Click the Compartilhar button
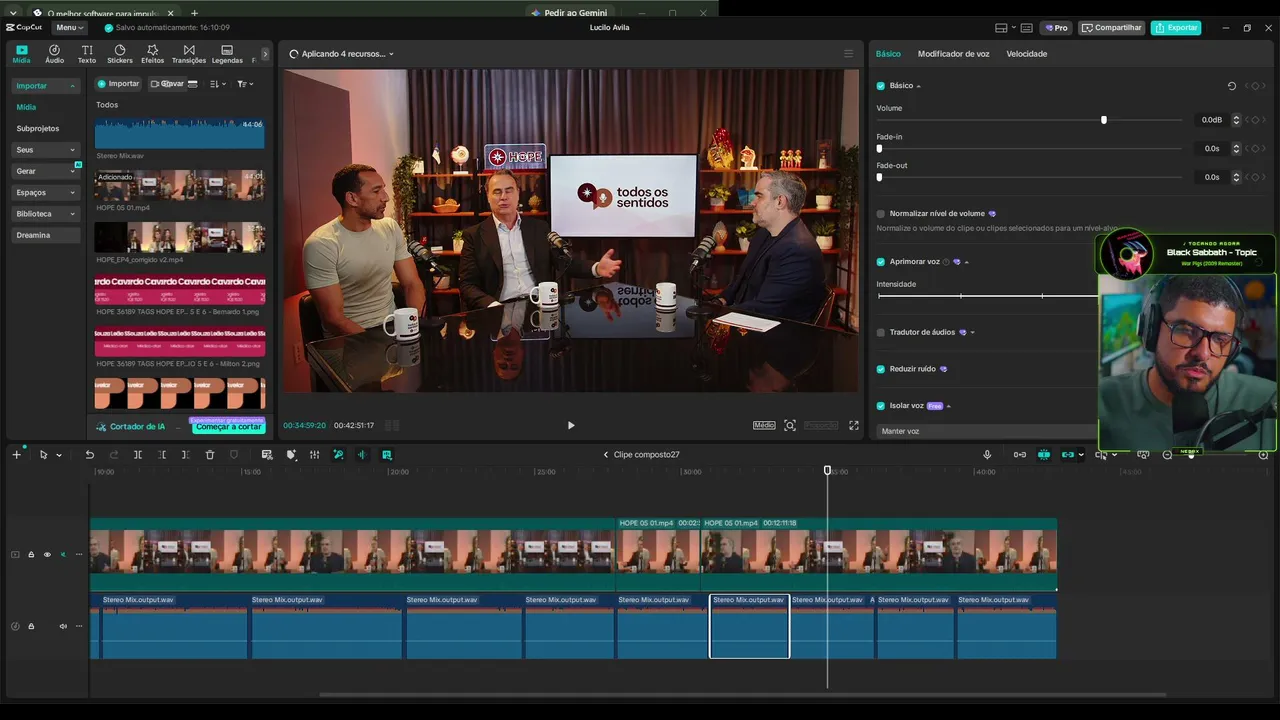The width and height of the screenshot is (1280, 720). [1112, 28]
